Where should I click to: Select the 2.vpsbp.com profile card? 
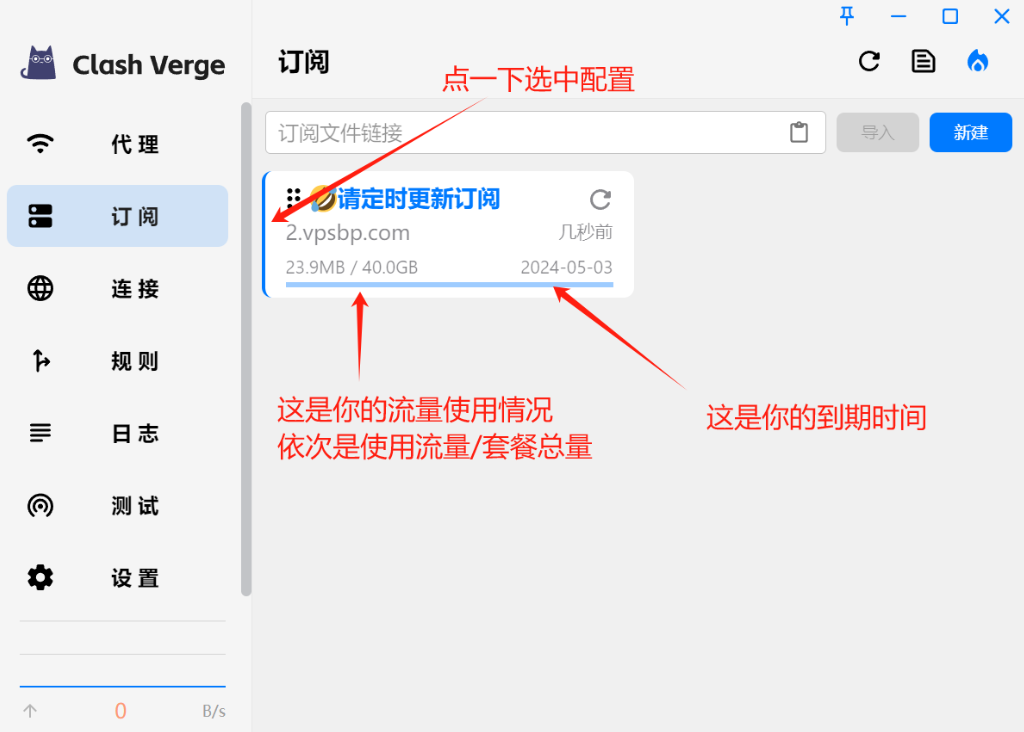click(x=448, y=234)
